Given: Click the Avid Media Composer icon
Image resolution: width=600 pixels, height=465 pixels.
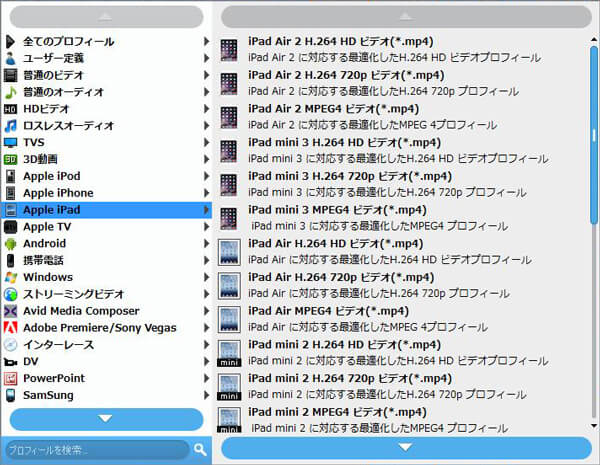Looking at the screenshot, I should [10, 311].
